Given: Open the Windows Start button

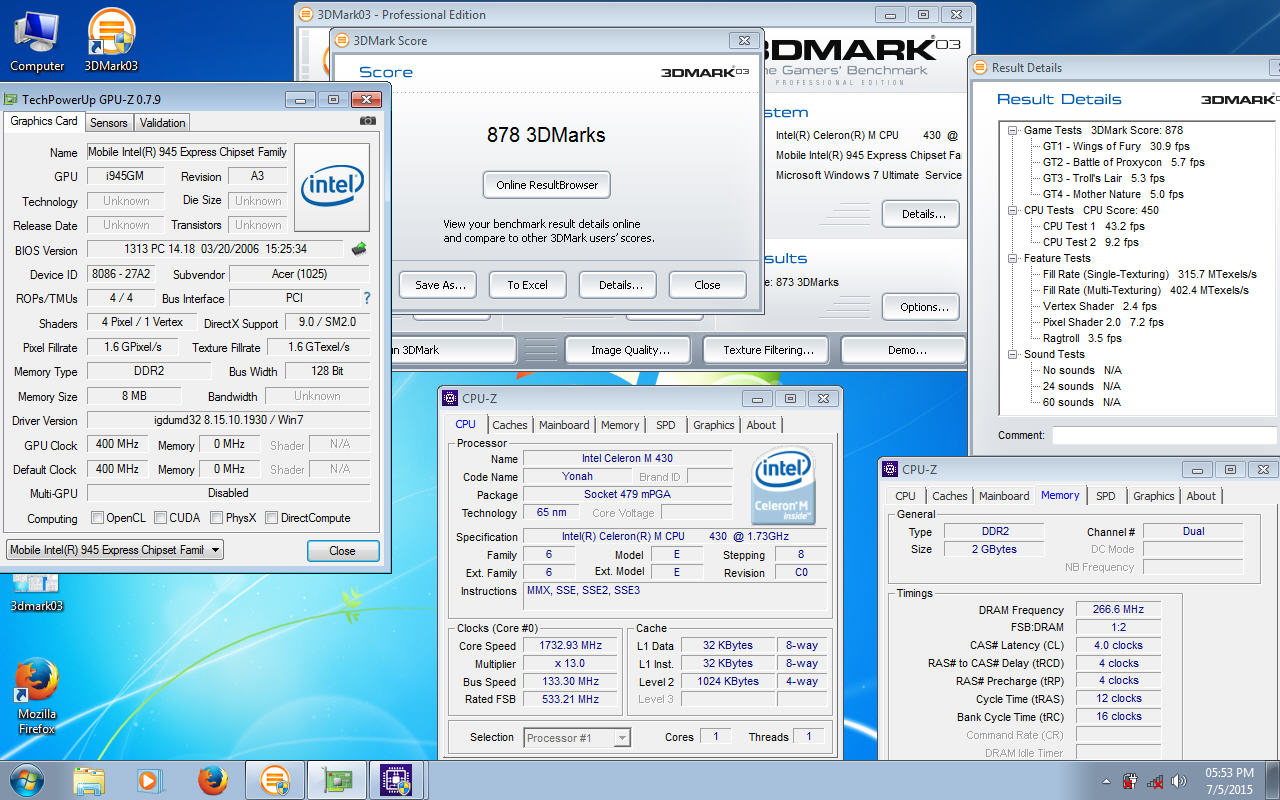Looking at the screenshot, I should [27, 779].
